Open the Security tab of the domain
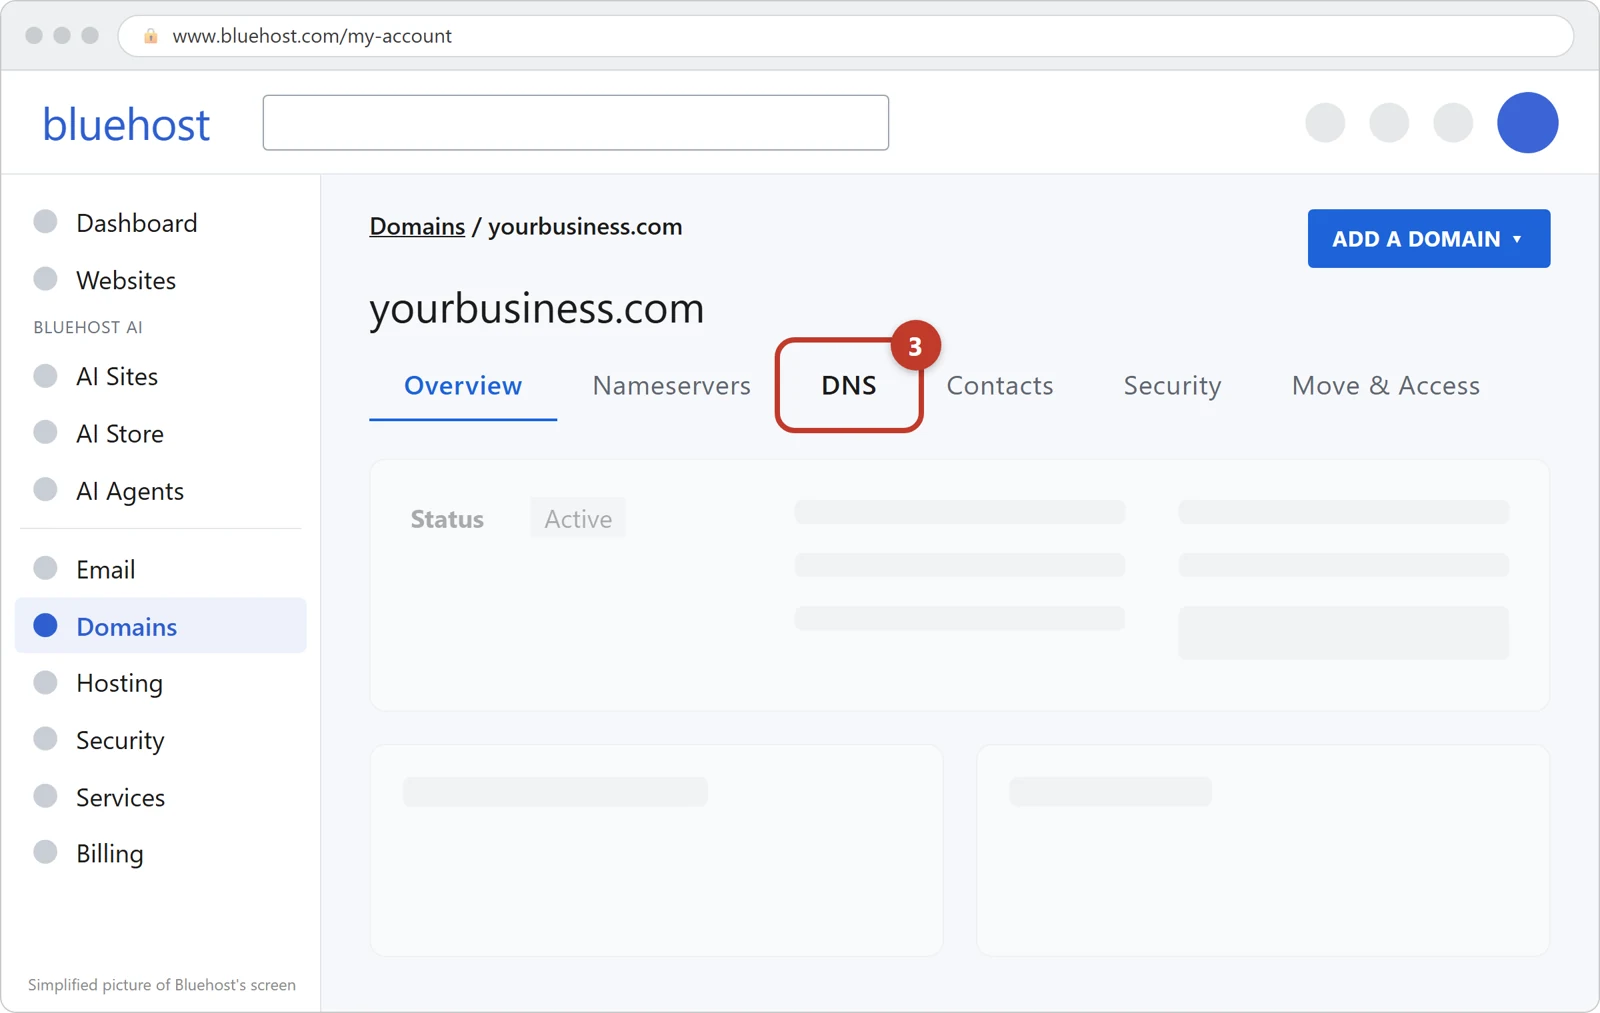 pos(1172,386)
